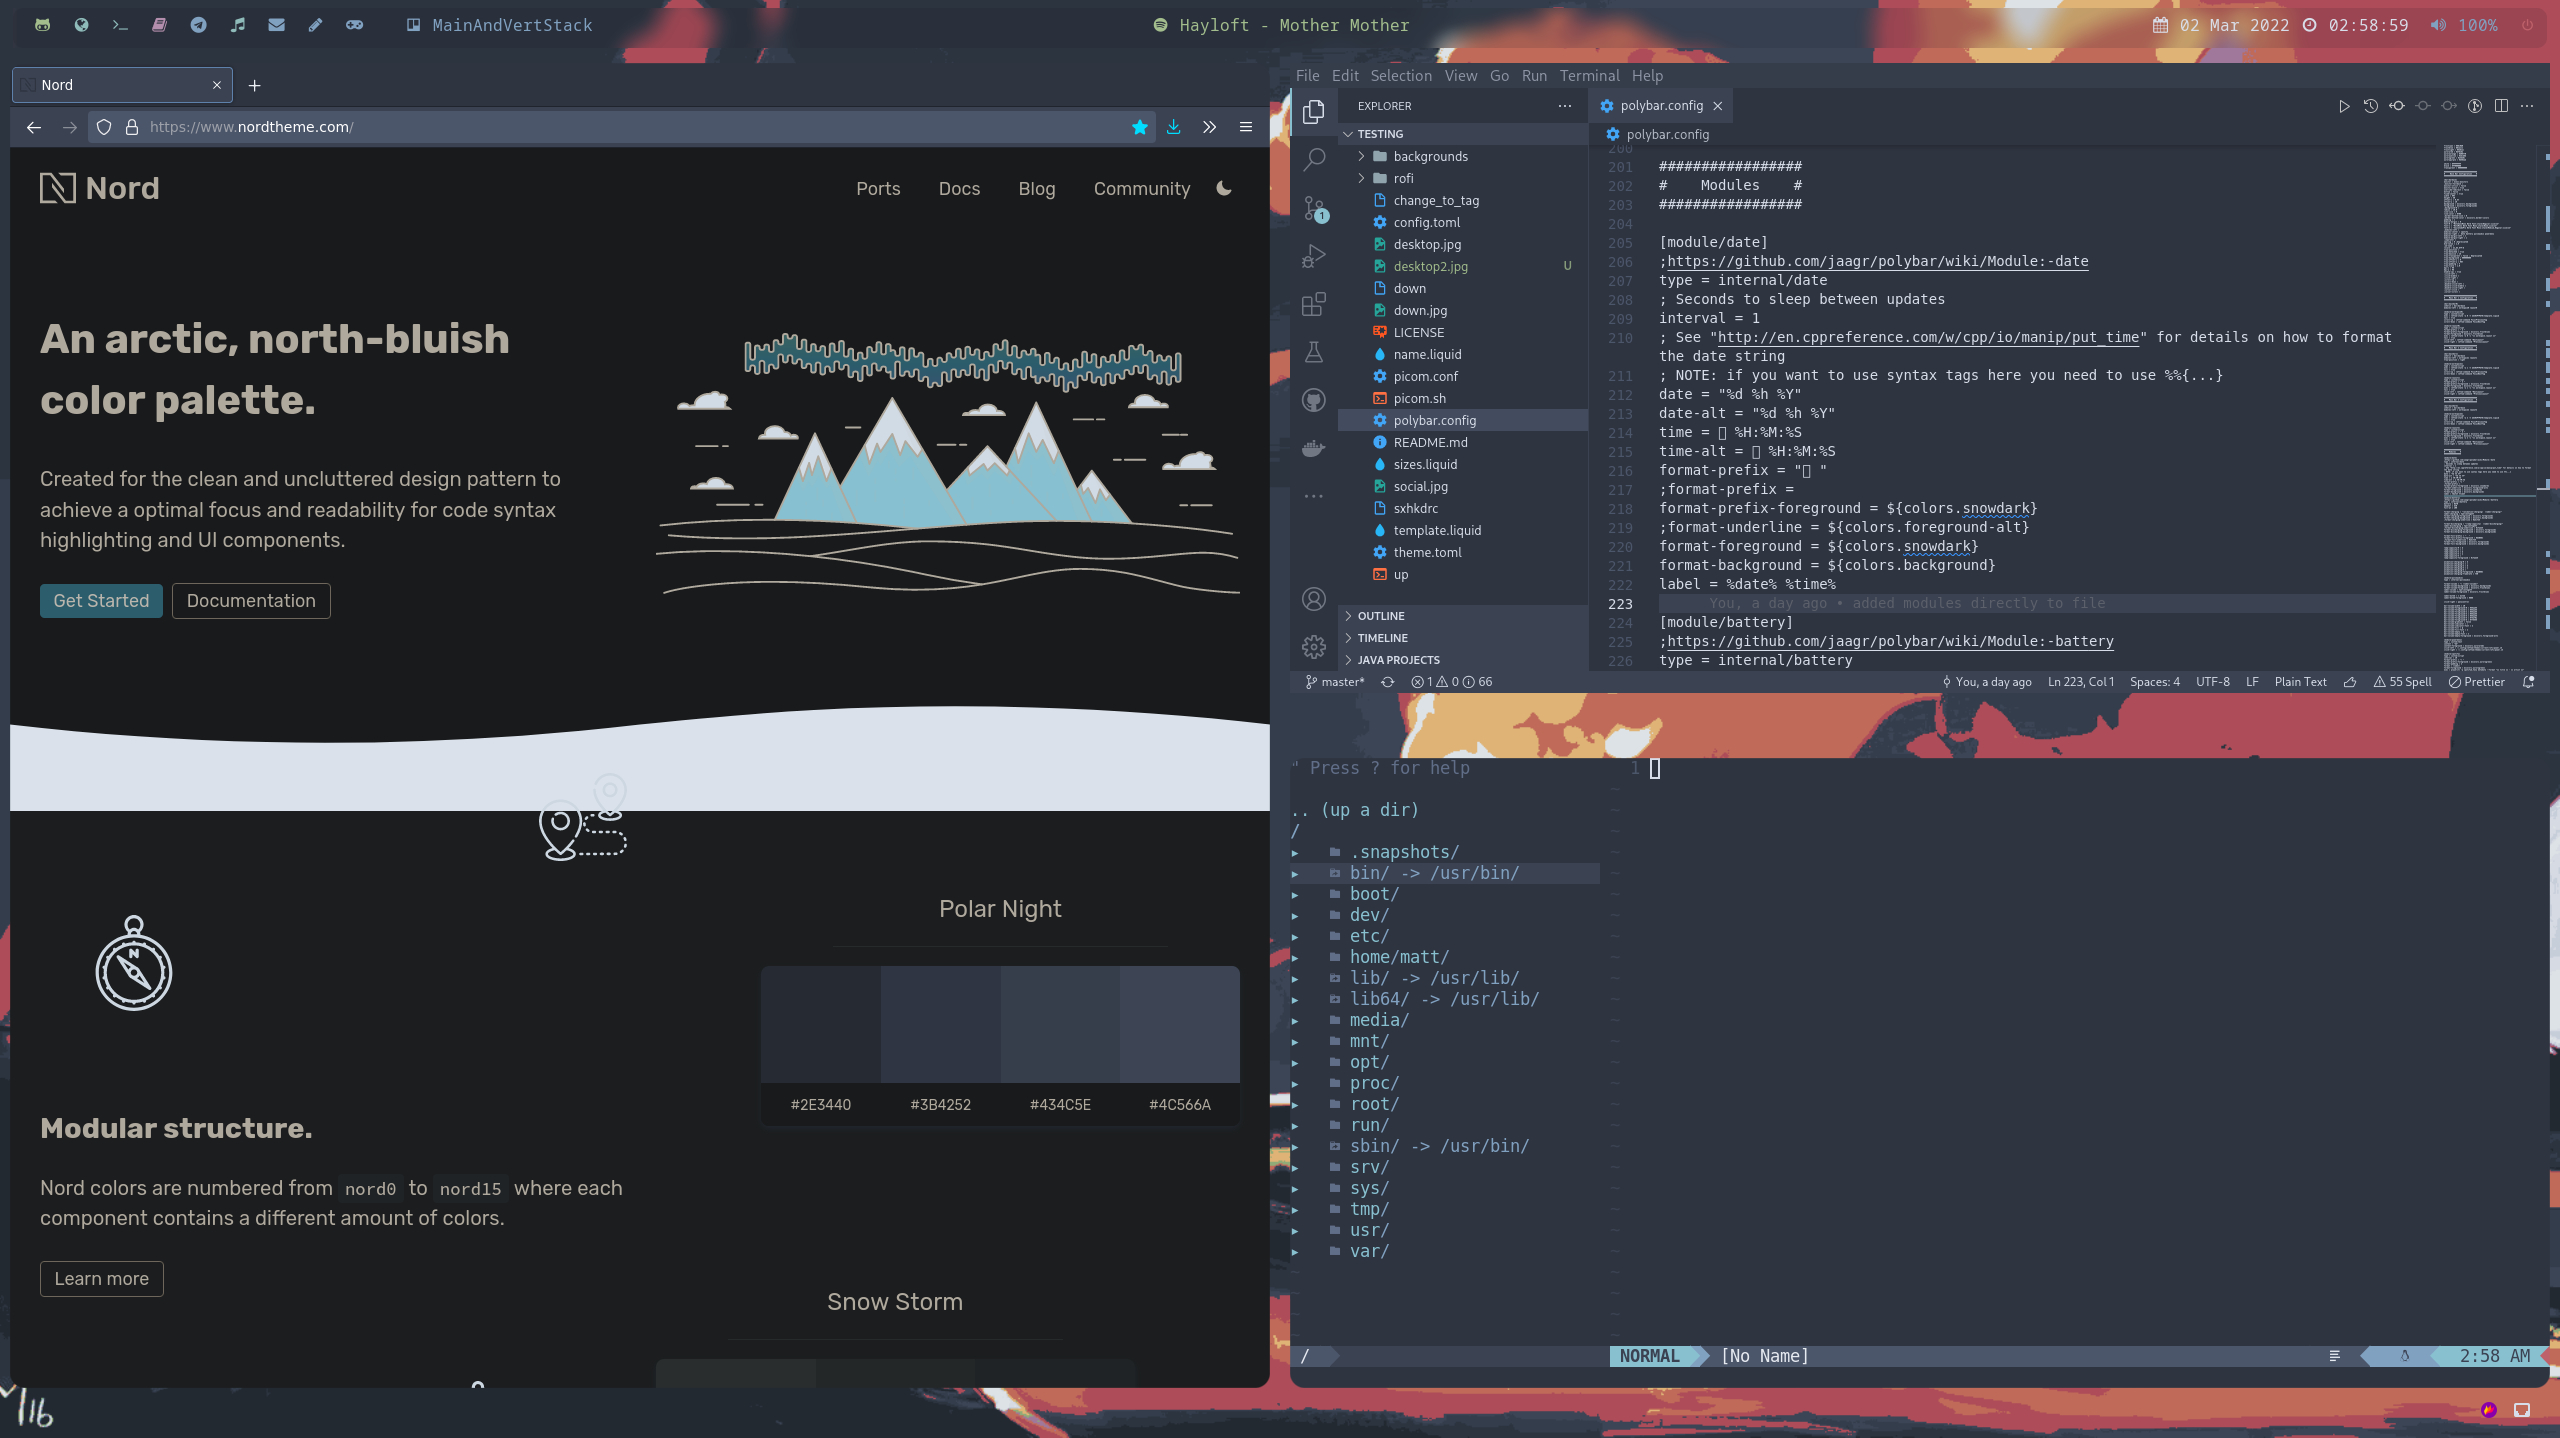Toggle the Nord site dark mode moon

pos(1224,188)
